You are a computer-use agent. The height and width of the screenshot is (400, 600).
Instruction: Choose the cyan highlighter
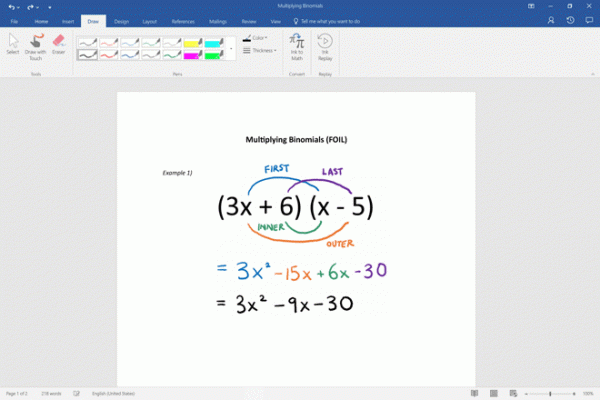click(x=214, y=42)
